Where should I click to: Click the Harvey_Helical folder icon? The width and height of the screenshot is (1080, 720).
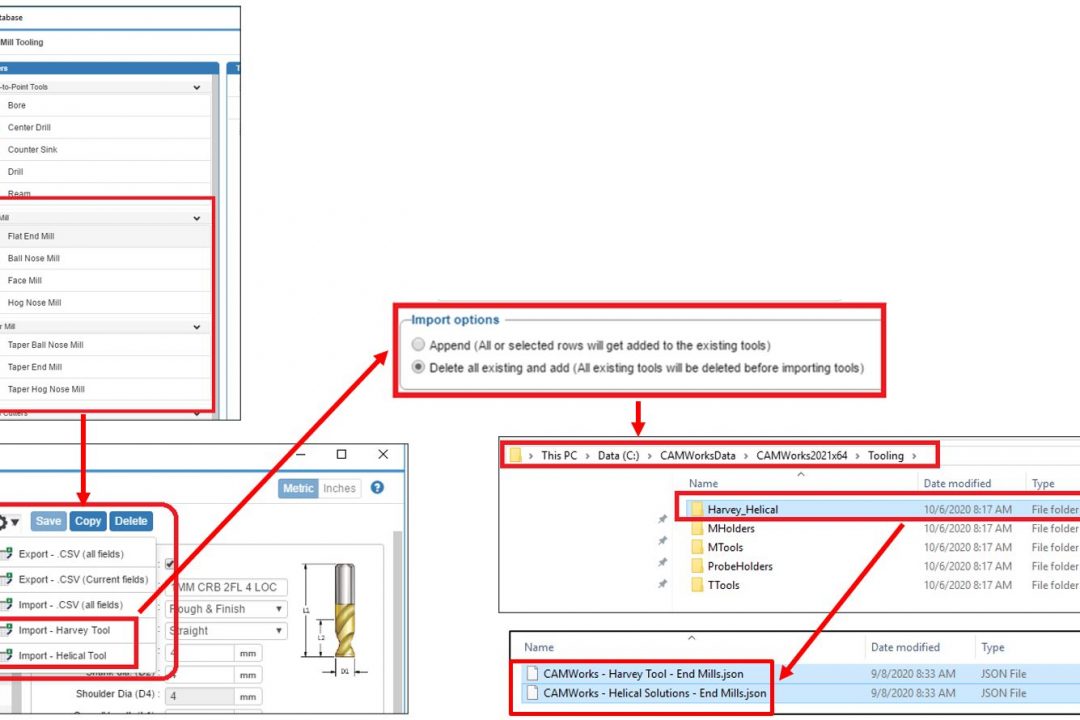click(x=697, y=510)
